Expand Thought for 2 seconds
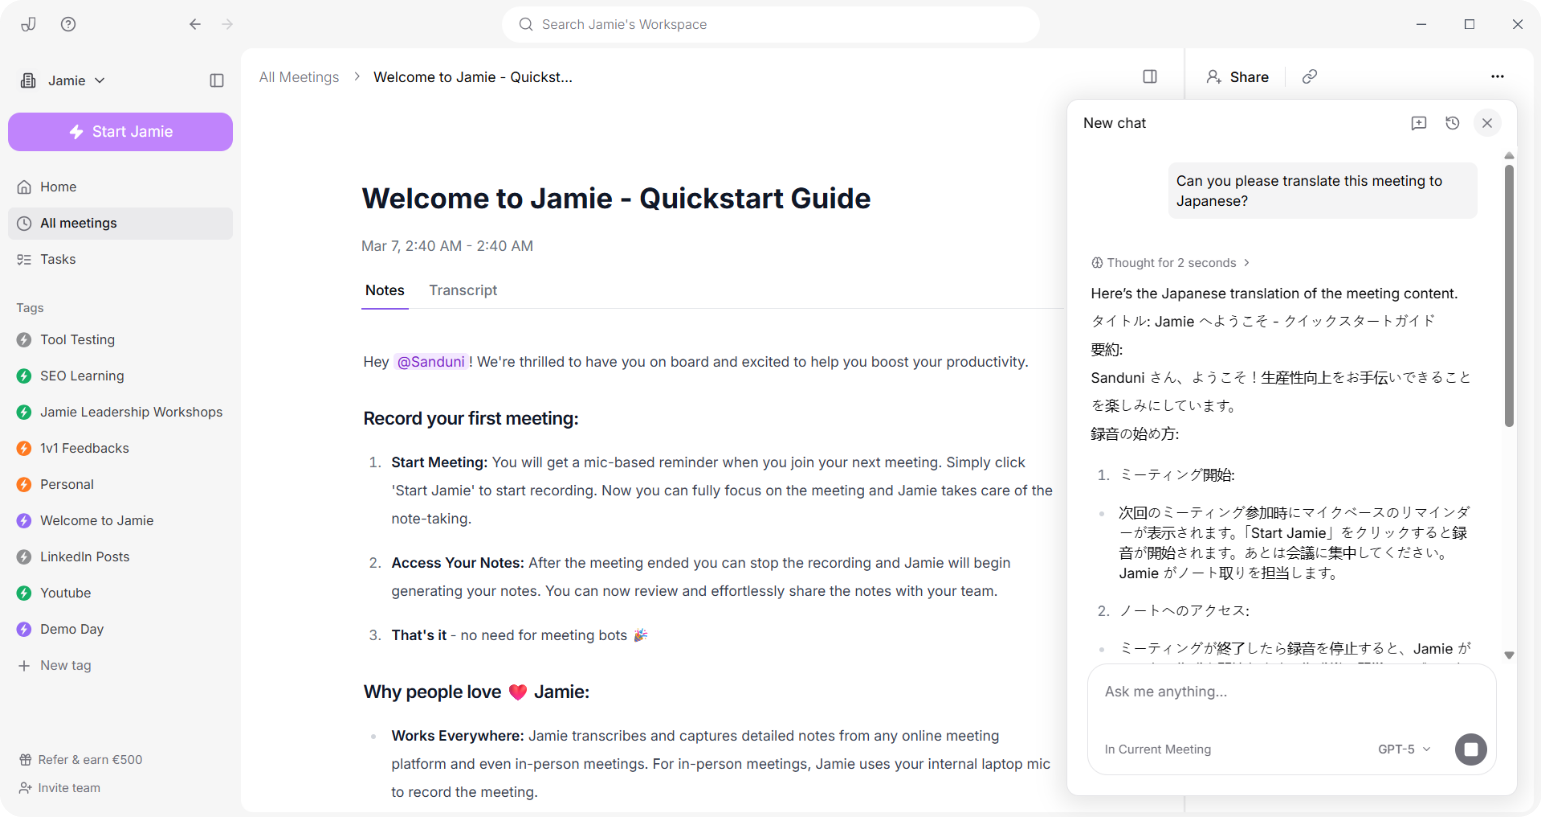This screenshot has width=1542, height=817. coord(1170,263)
